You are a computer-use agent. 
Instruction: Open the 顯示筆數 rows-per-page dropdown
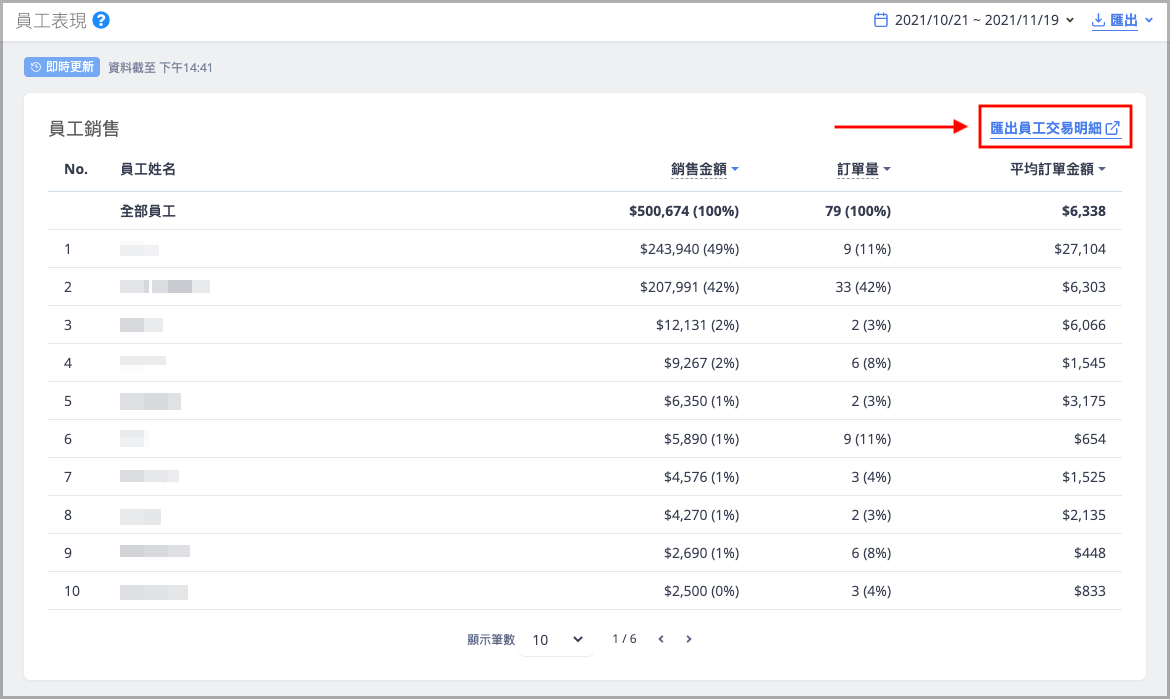click(556, 639)
